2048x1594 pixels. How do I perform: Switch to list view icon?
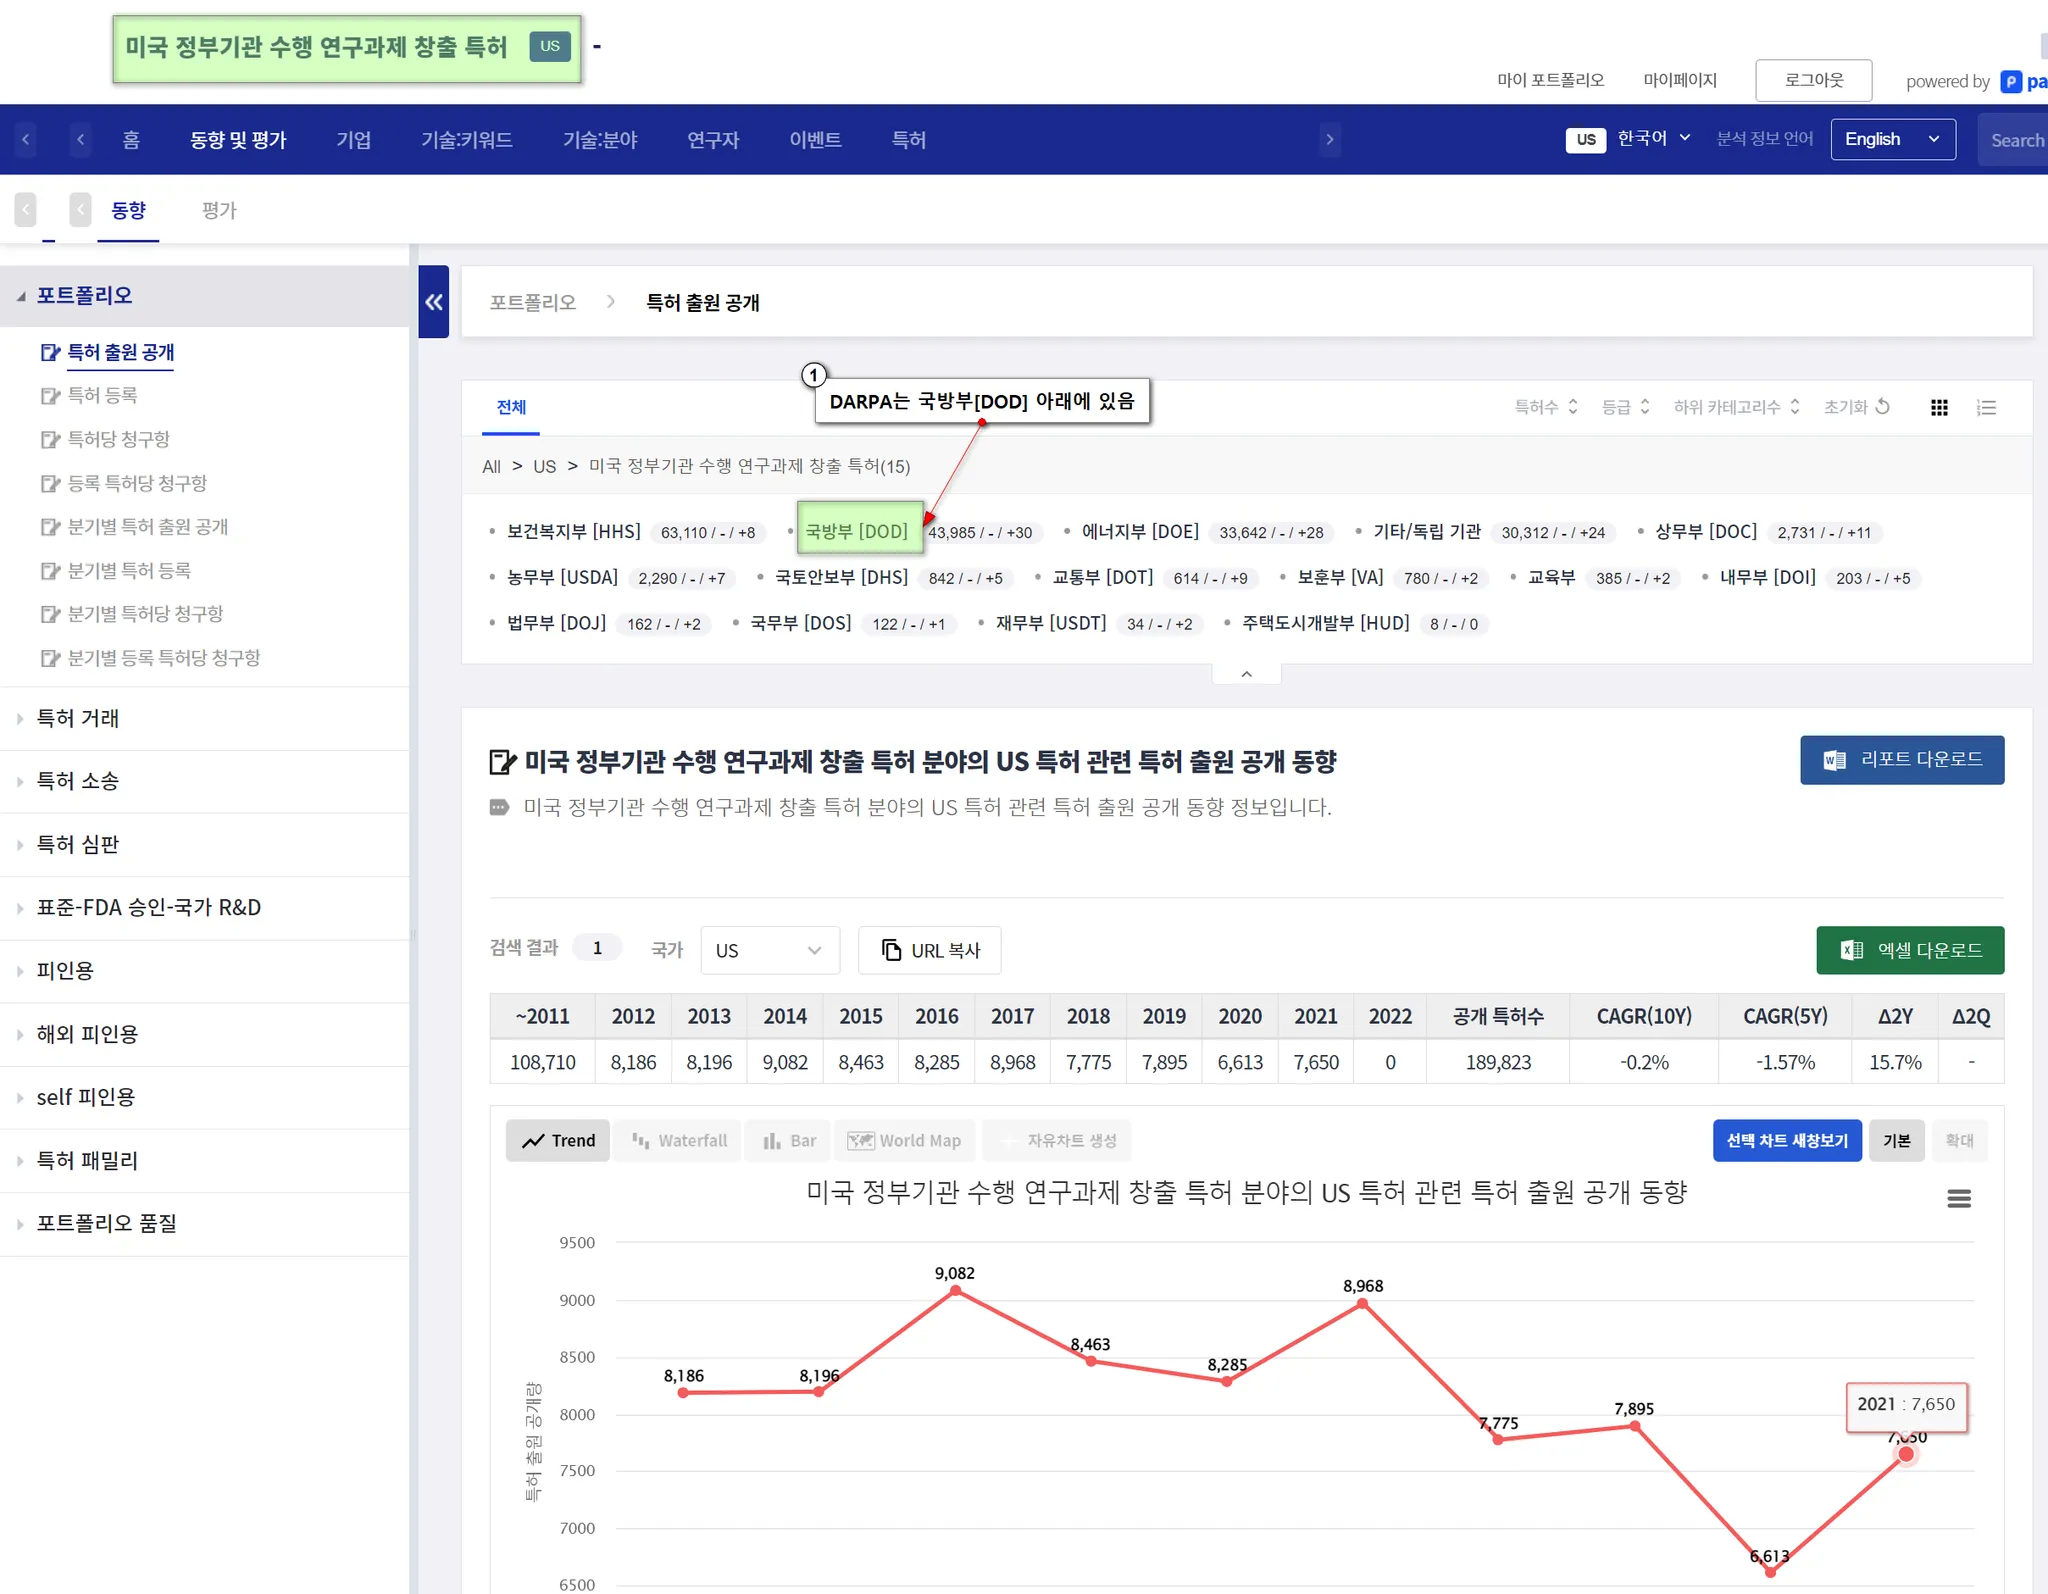point(1986,407)
